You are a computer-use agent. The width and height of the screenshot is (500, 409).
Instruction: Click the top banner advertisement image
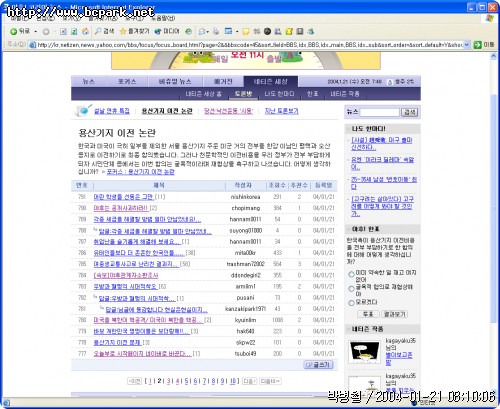click(246, 60)
